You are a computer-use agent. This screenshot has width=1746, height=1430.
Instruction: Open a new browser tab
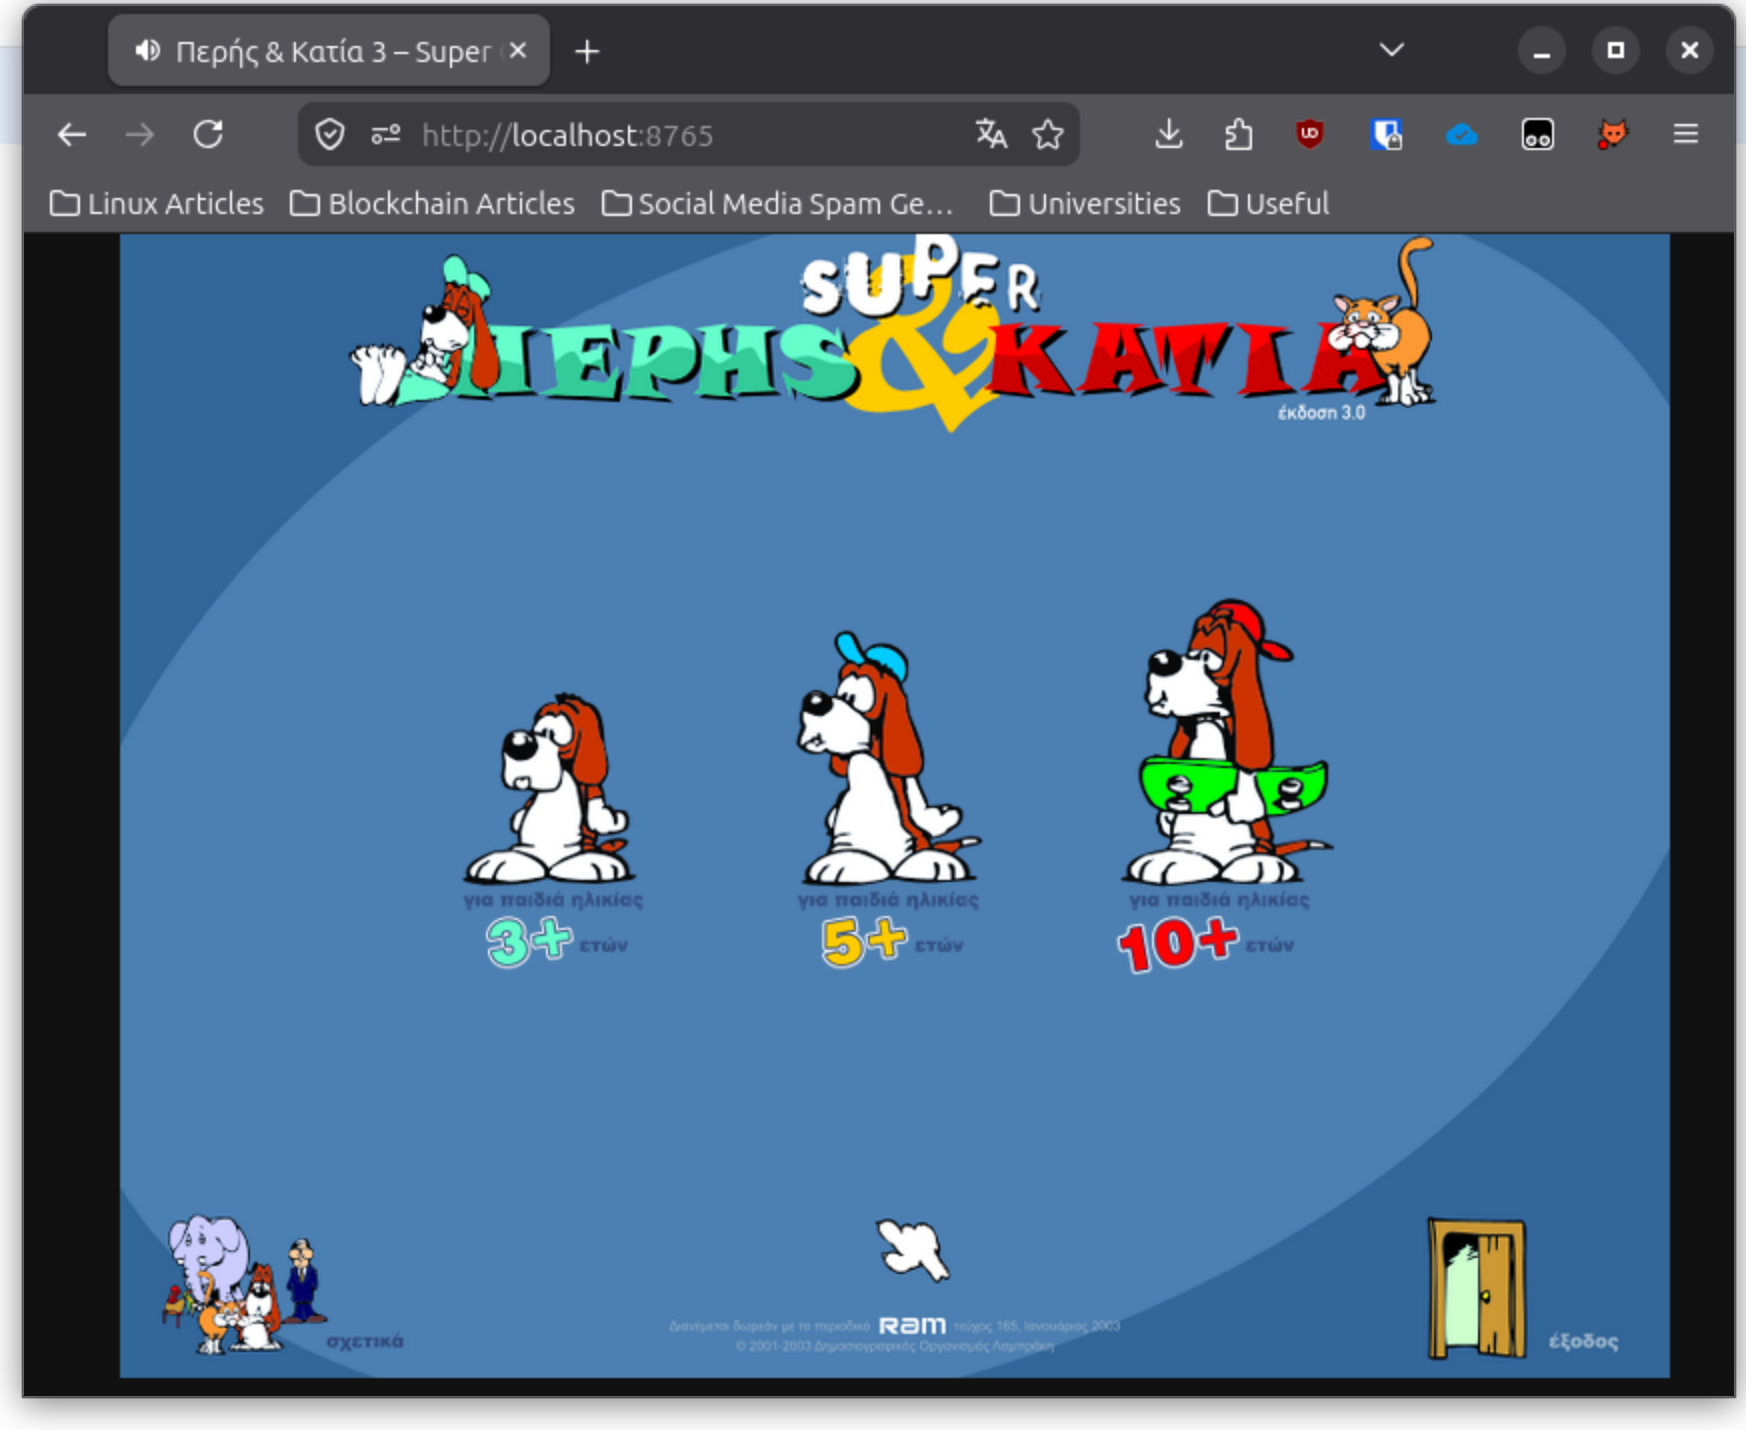click(x=587, y=51)
